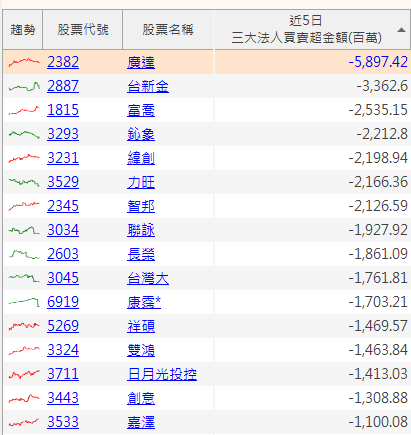Viewport: 411px width, 435px height.
Task: Open stock code 5269 link
Action: [x=63, y=326]
